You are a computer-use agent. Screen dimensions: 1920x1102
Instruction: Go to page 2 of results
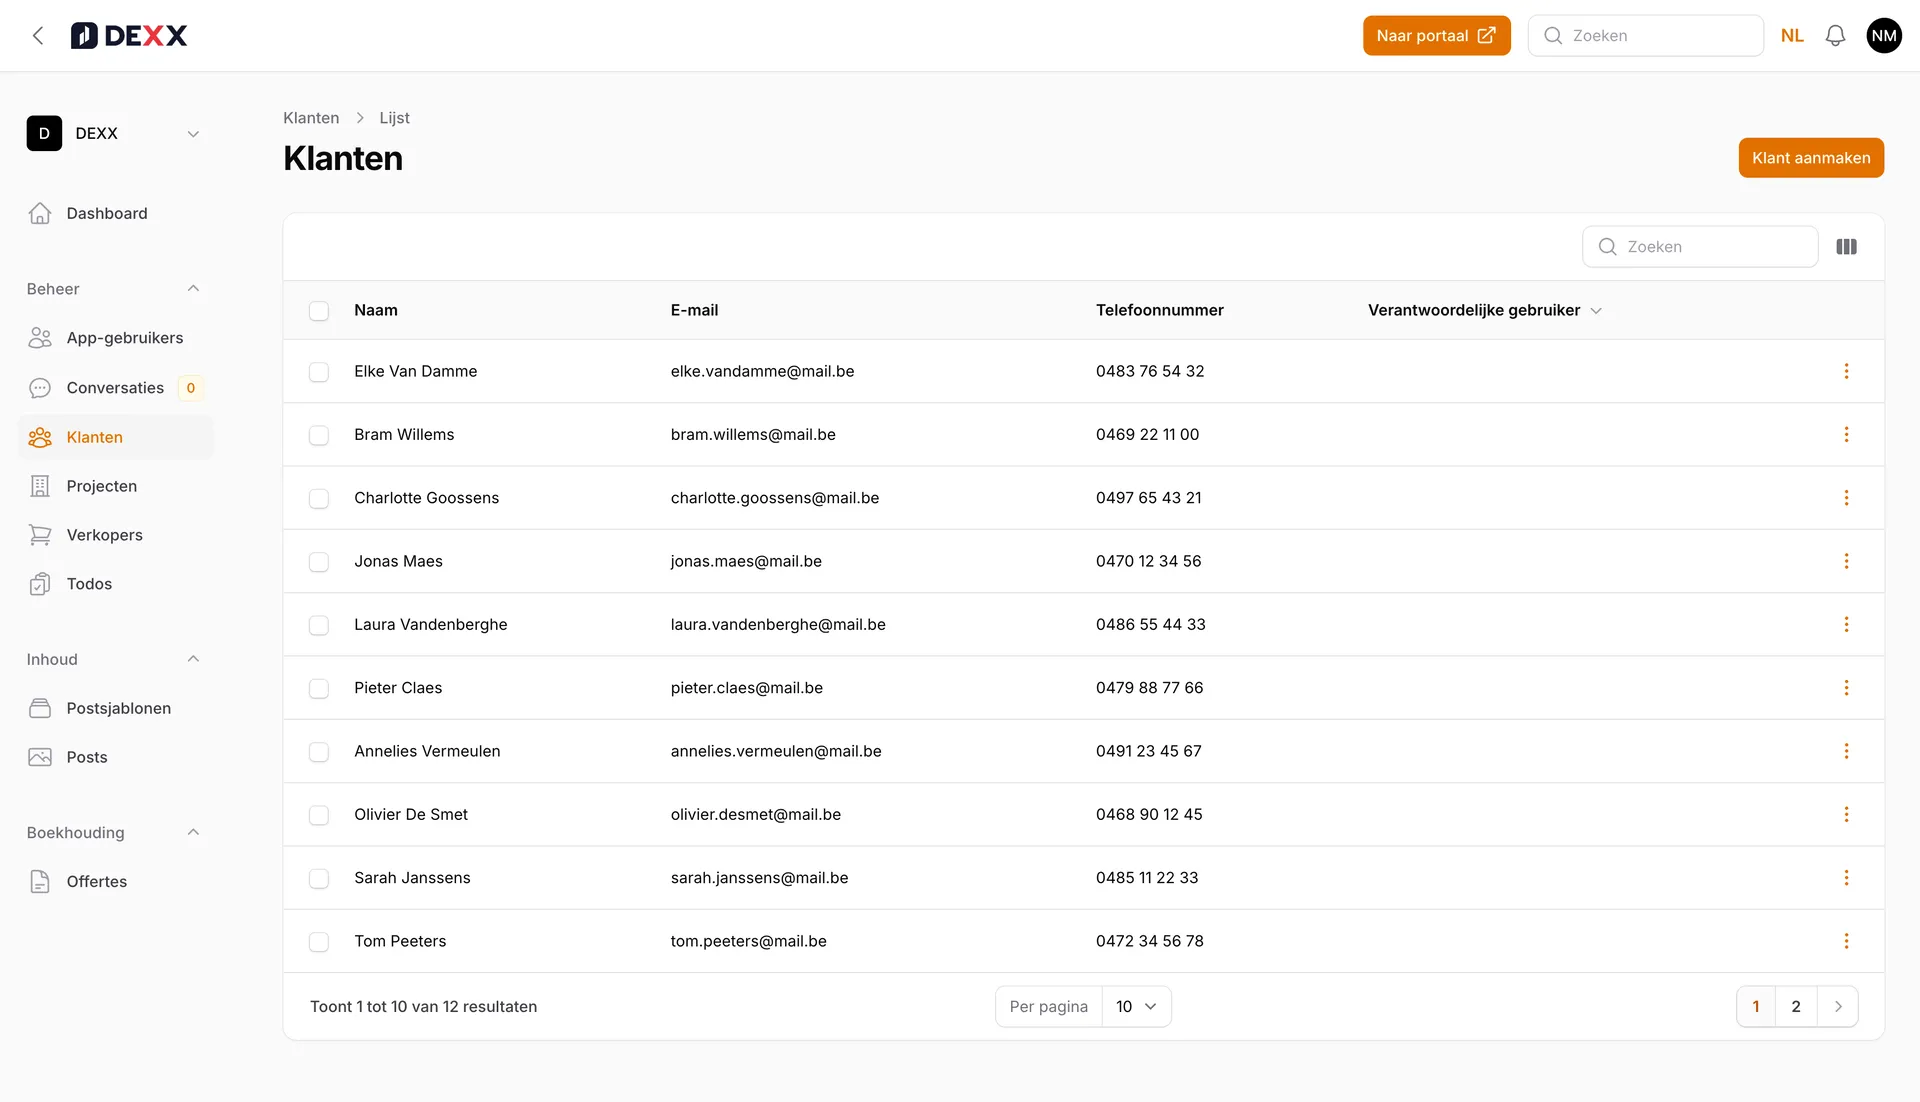click(1796, 1007)
